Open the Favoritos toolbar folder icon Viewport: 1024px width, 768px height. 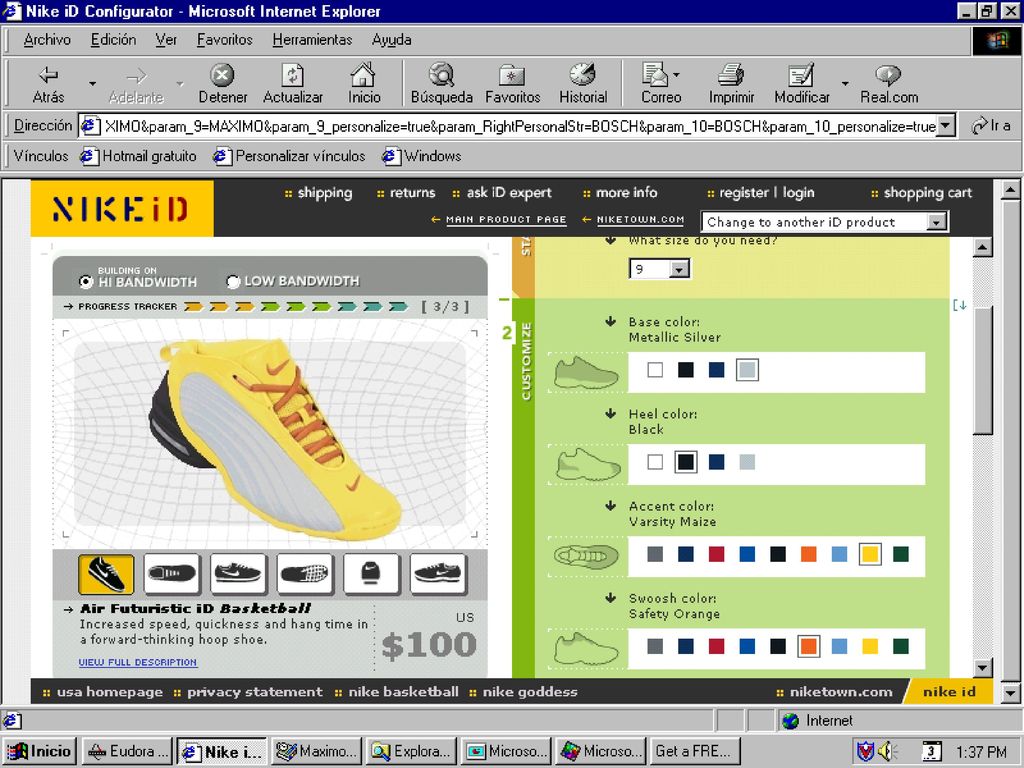point(512,75)
